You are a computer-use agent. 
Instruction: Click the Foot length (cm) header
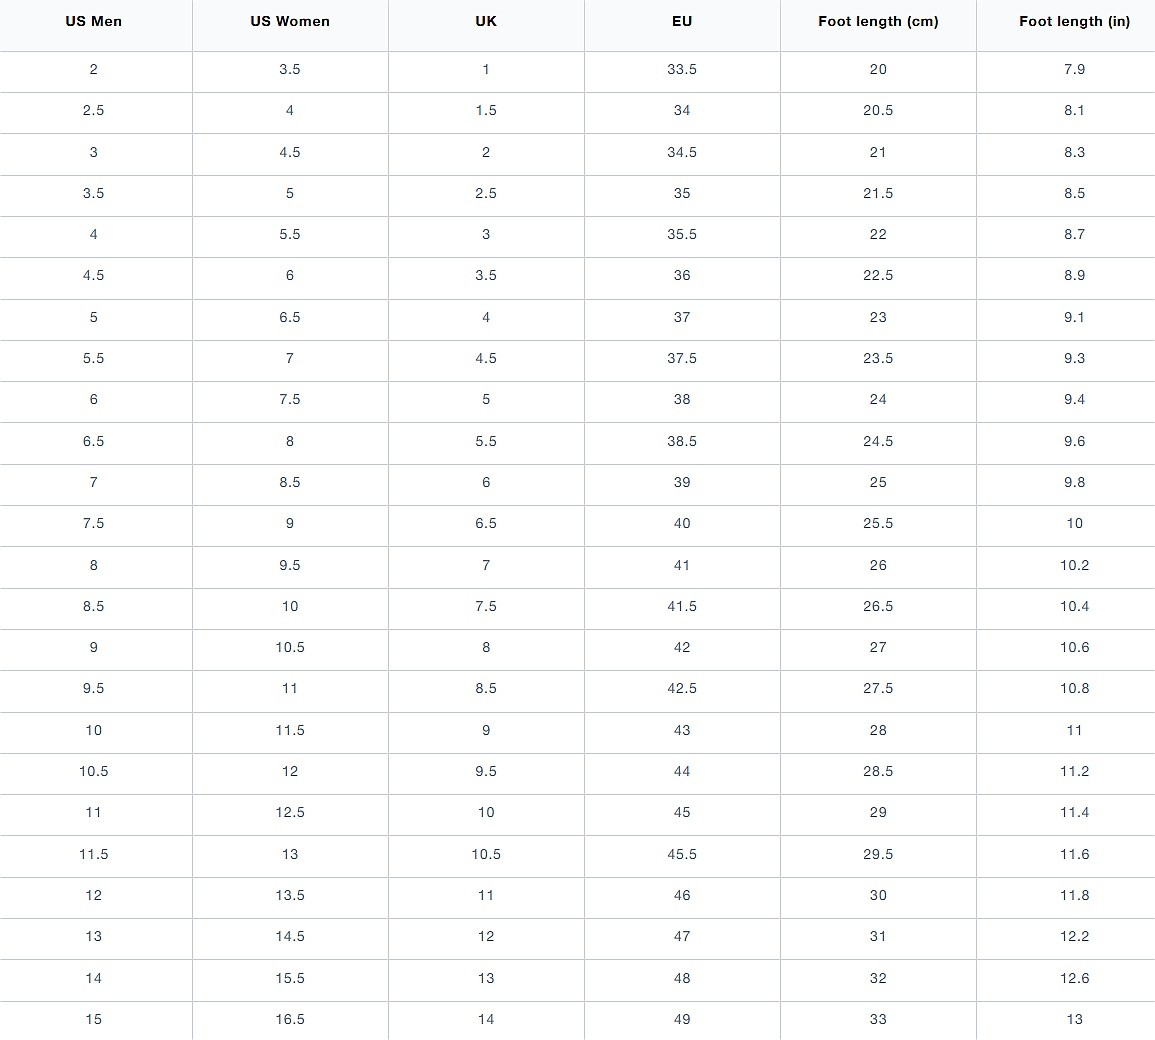point(878,21)
